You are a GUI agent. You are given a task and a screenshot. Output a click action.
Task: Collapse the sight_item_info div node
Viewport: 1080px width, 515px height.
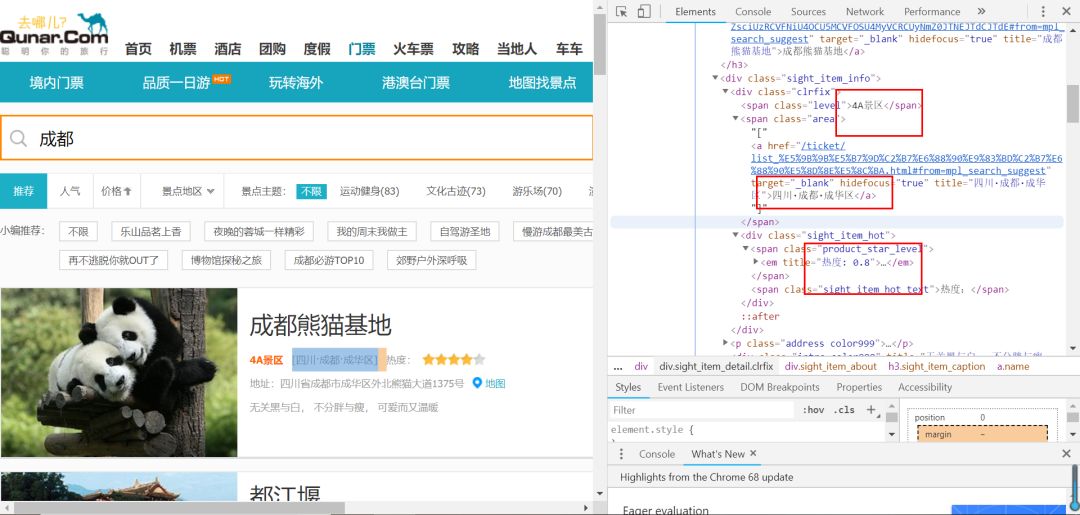716,78
